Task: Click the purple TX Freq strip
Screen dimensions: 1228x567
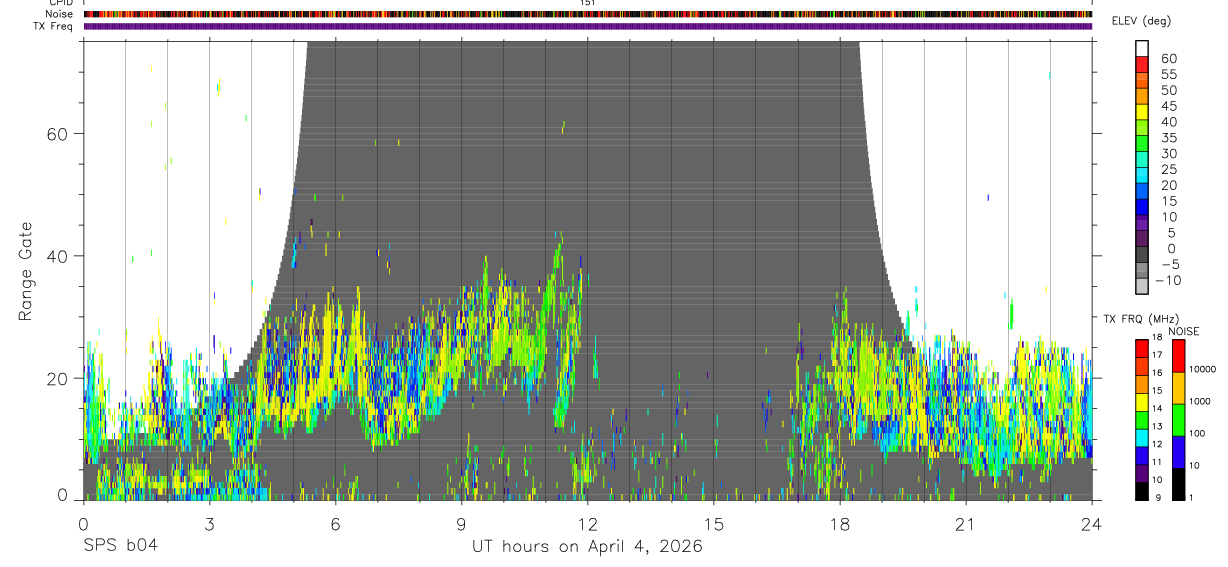Action: click(588, 26)
